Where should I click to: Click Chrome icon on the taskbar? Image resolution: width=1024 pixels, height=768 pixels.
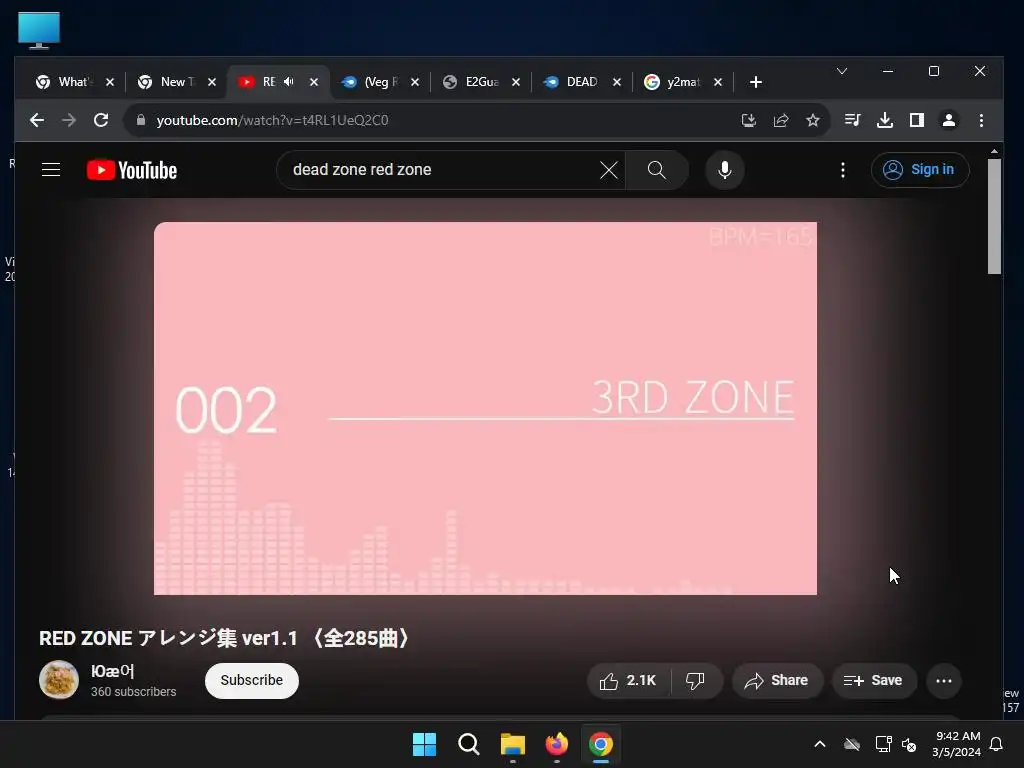click(601, 744)
